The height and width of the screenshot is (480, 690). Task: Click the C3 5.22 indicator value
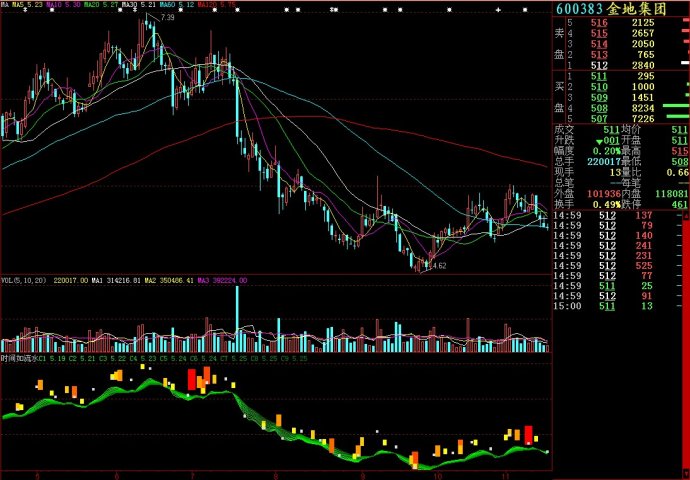click(113, 359)
